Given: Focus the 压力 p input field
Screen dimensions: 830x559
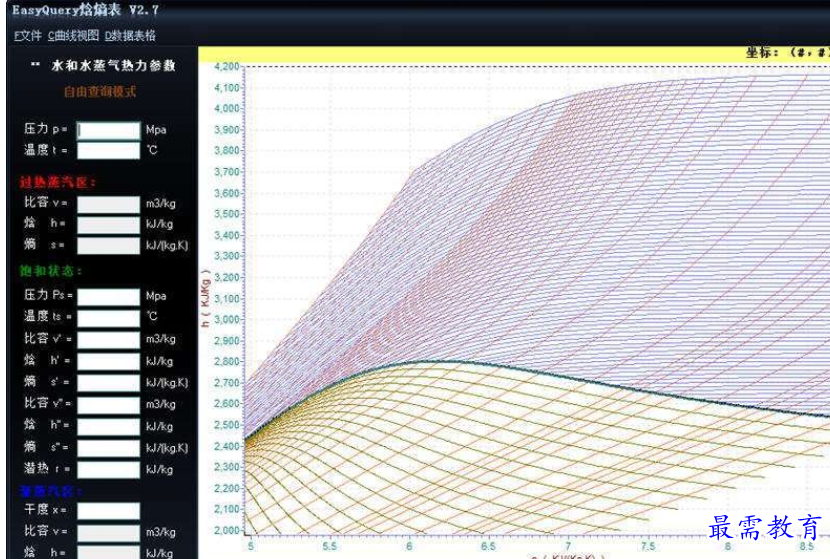Looking at the screenshot, I should coord(109,130).
